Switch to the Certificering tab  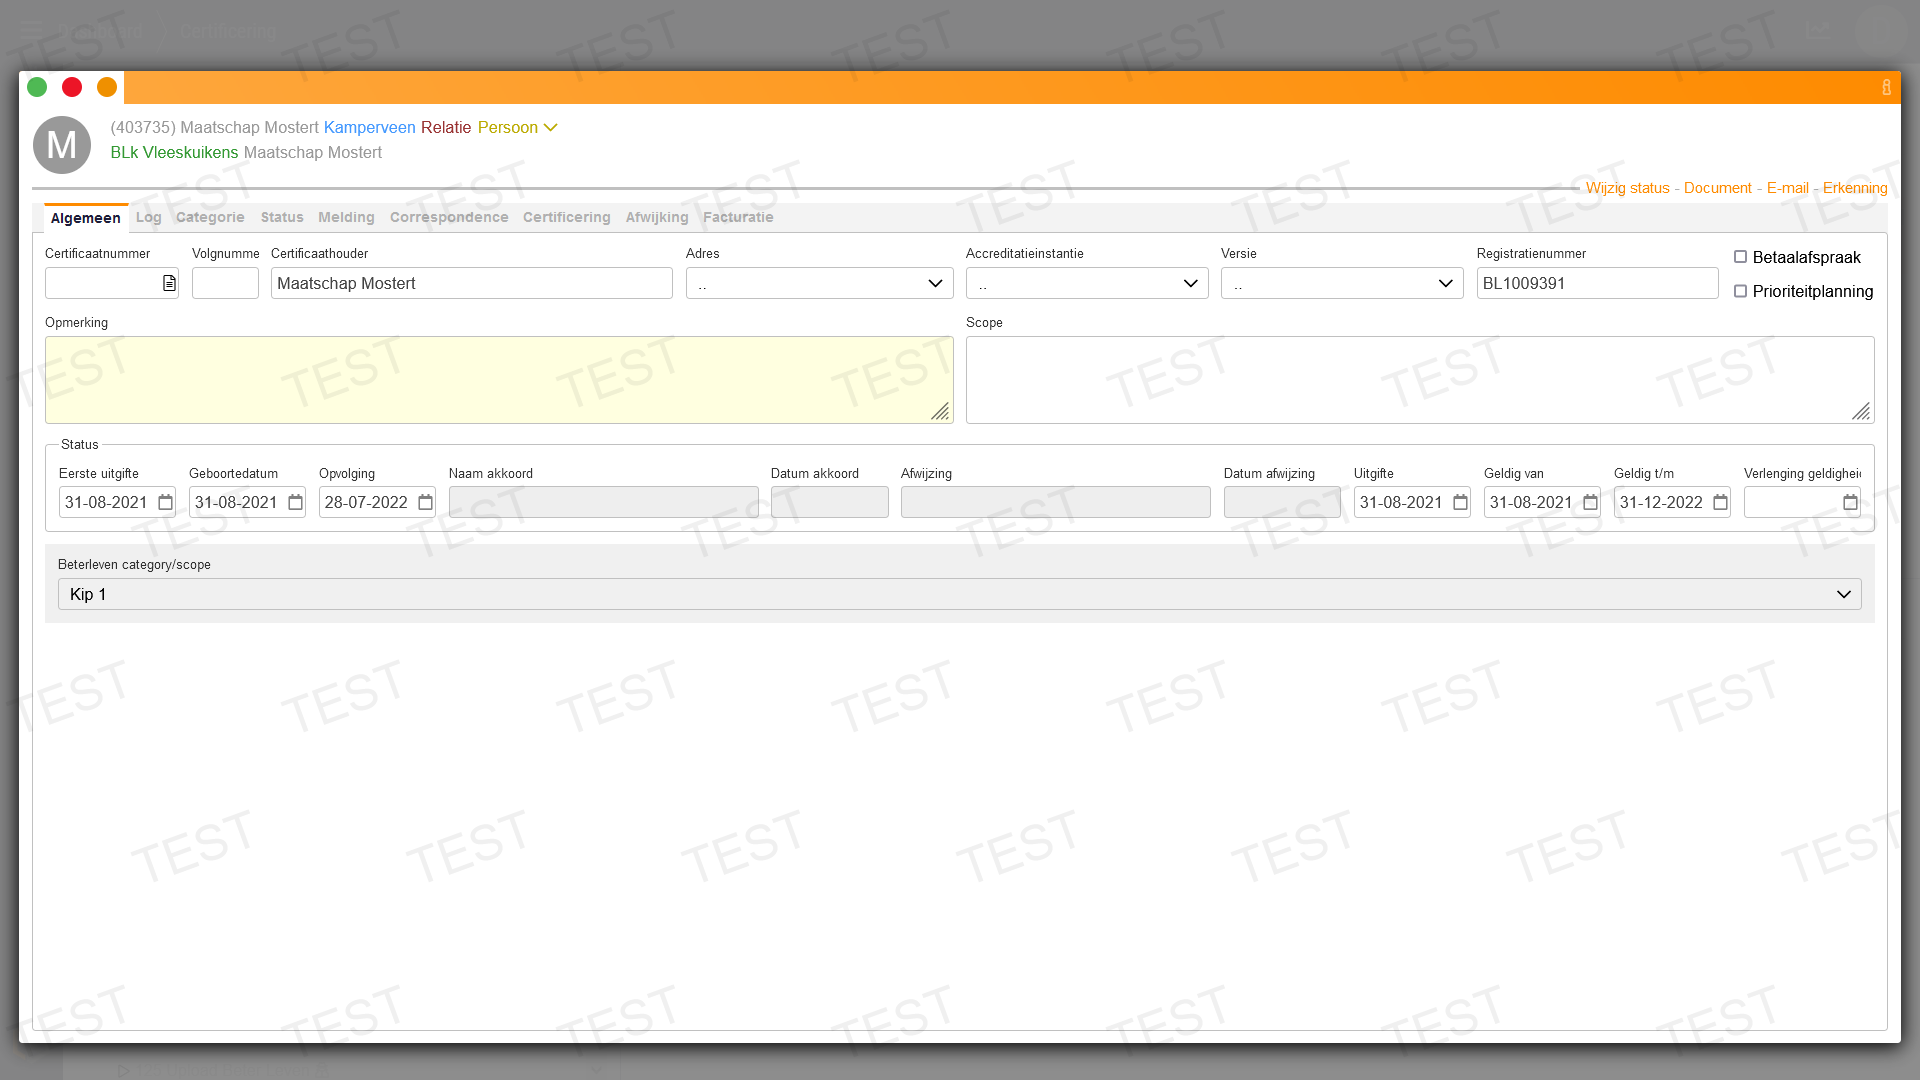click(566, 217)
